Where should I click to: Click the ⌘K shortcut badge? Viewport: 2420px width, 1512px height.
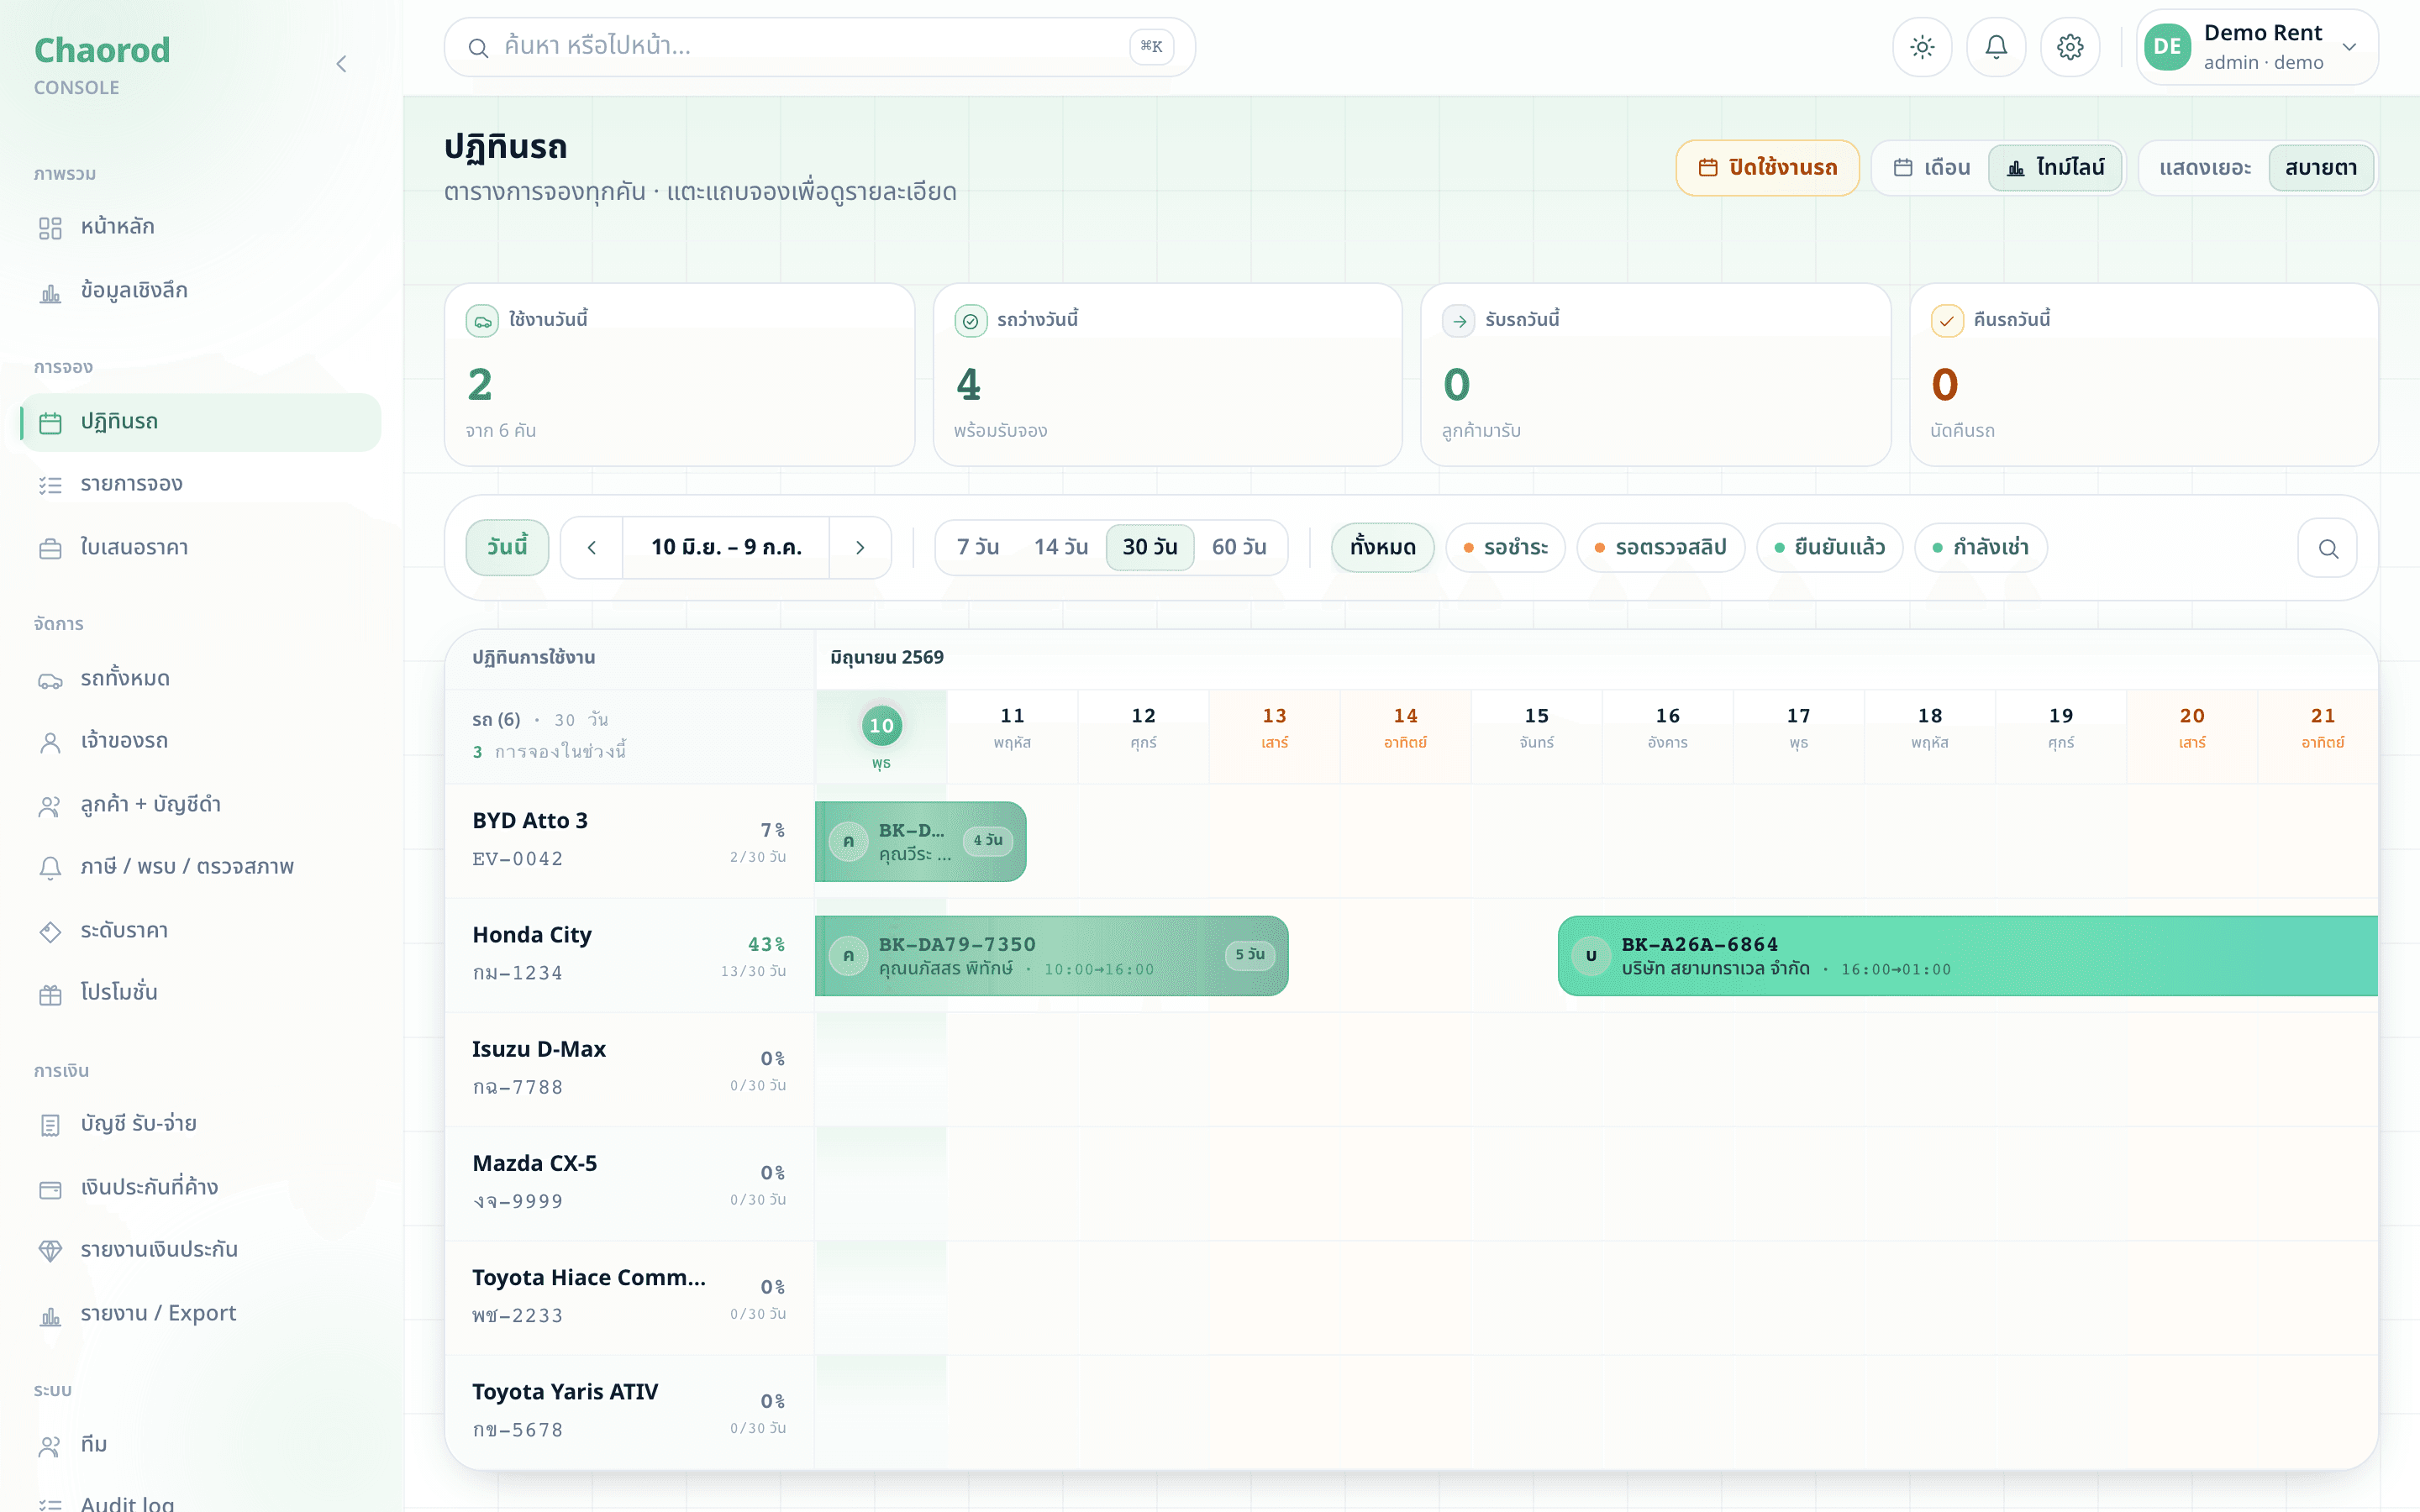click(x=1151, y=46)
